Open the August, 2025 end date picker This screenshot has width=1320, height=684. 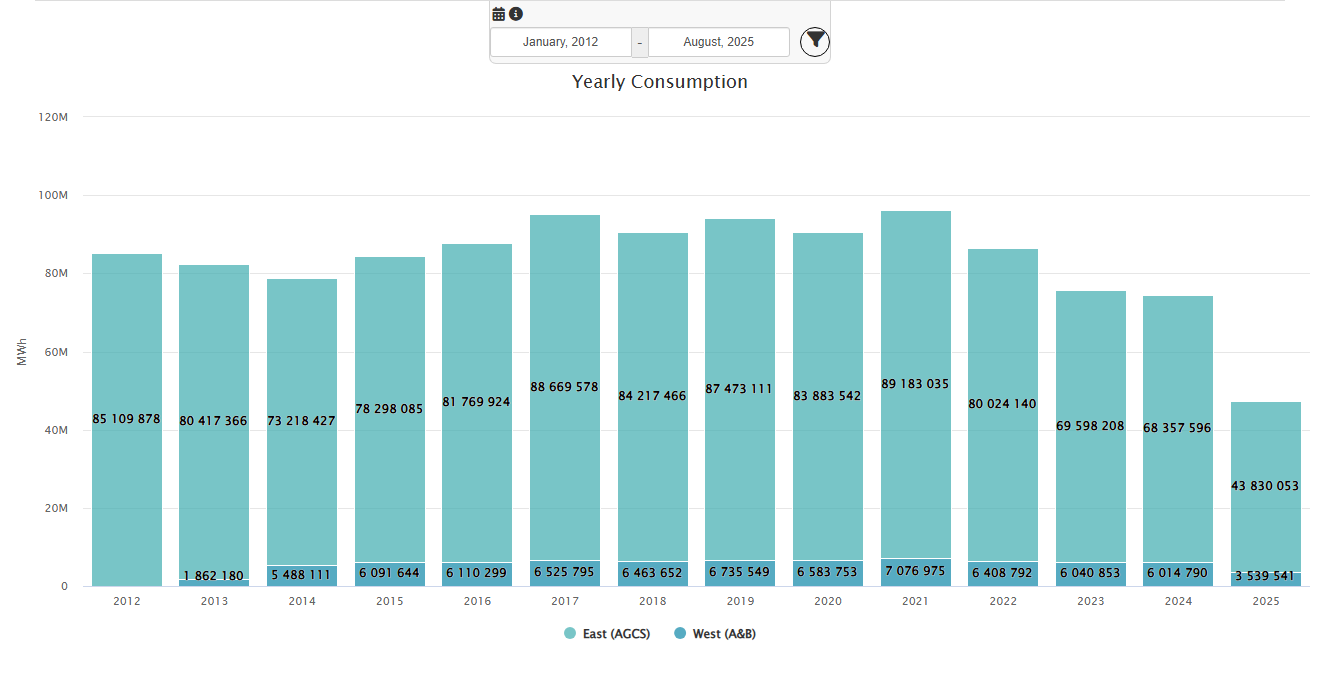tap(718, 42)
